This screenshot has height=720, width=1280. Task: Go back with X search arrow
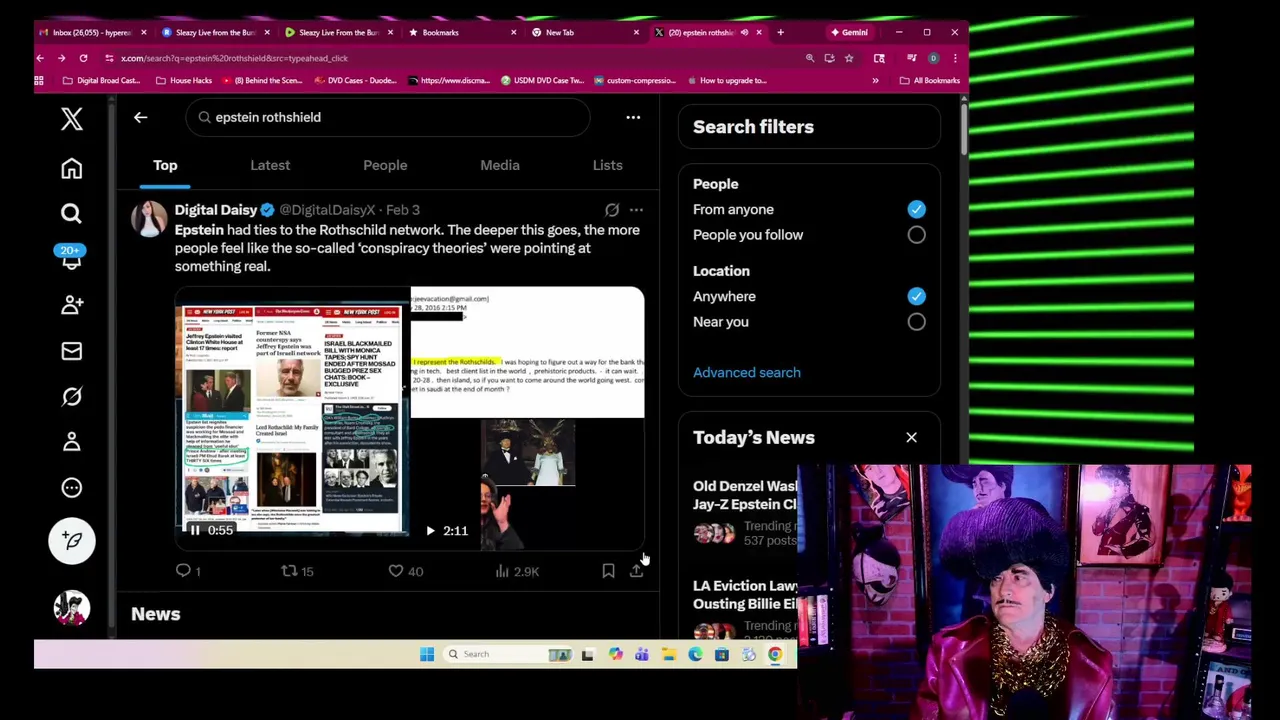point(140,117)
